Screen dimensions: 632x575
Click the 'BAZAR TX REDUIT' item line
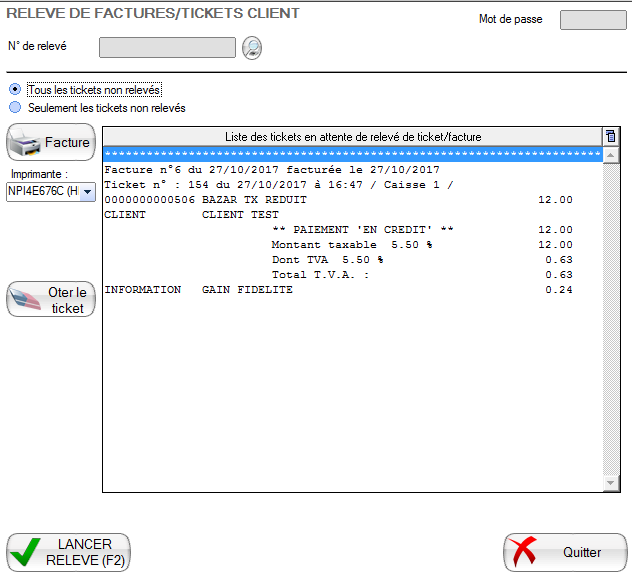coord(250,200)
